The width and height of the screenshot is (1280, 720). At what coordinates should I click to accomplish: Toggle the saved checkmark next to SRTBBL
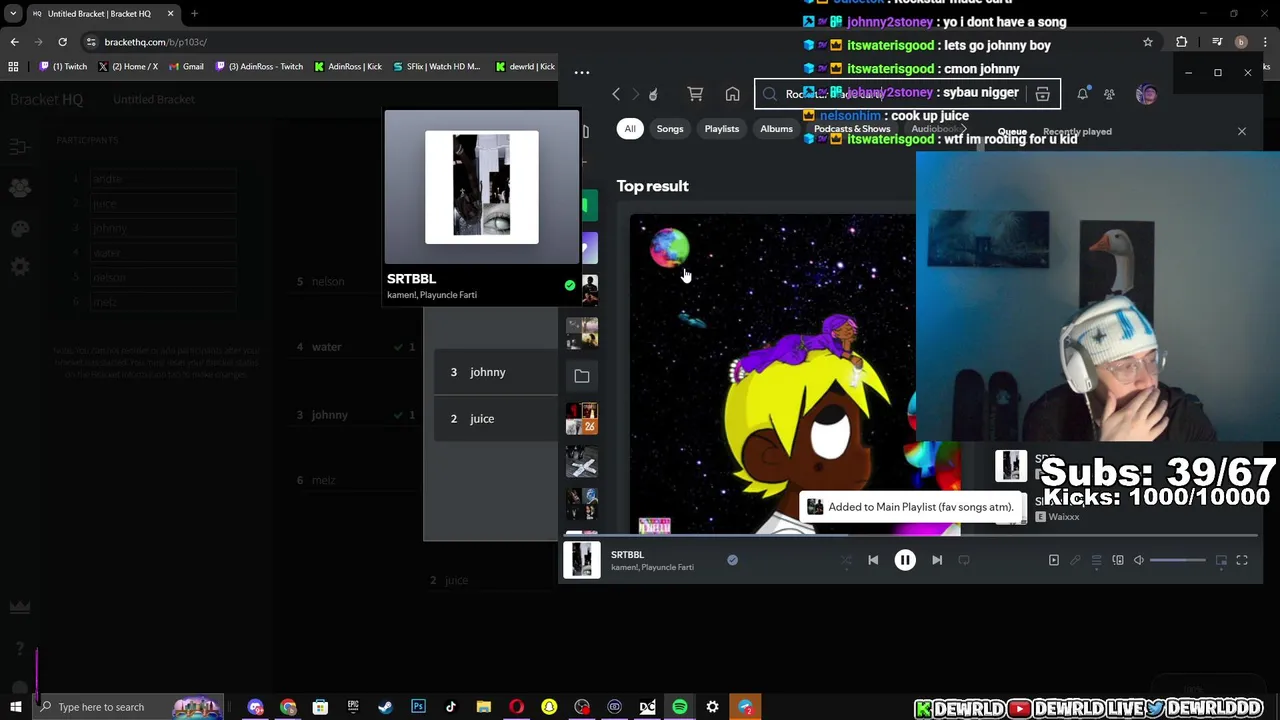(732, 561)
